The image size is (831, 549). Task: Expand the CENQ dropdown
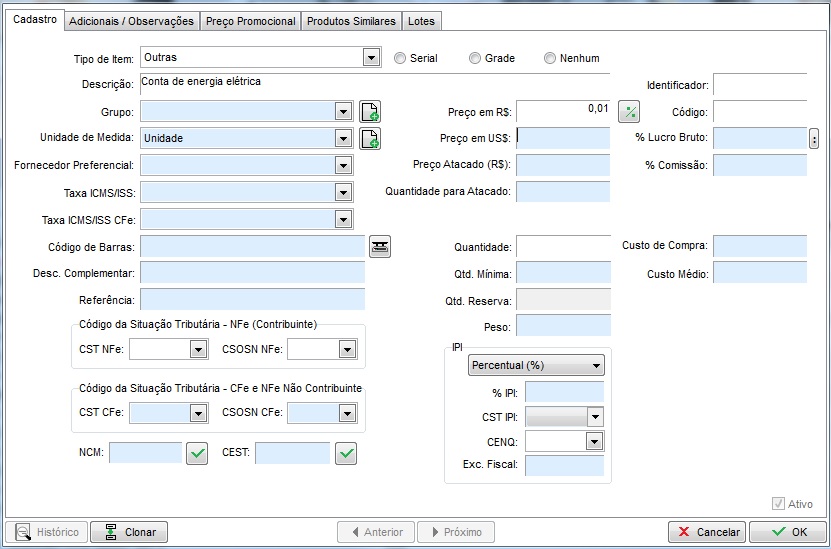(x=594, y=441)
